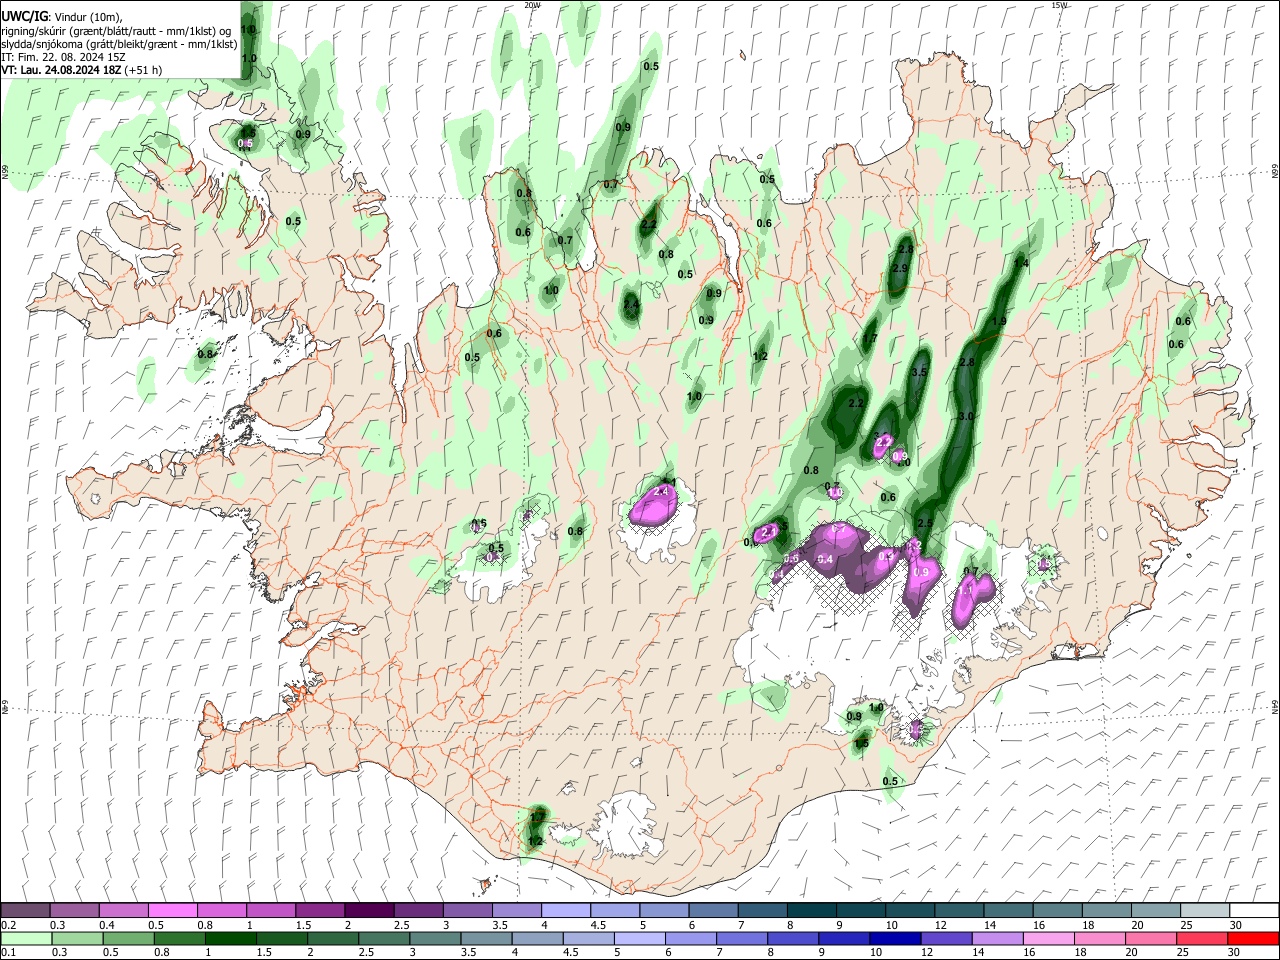1280x960 pixels.
Task: Click the bright magenta swatch between 0.5 and 0.8
Action: 172,910
